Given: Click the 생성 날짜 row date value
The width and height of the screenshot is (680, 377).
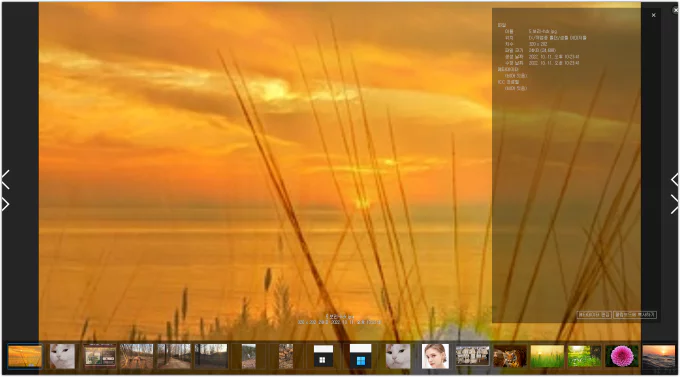Looking at the screenshot, I should coord(554,57).
